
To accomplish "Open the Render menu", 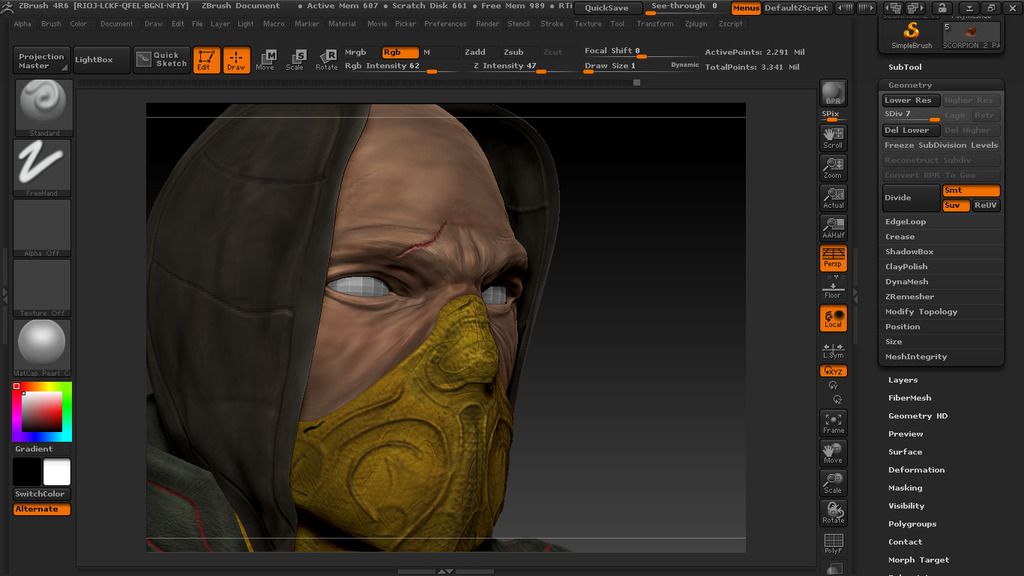I will 487,24.
